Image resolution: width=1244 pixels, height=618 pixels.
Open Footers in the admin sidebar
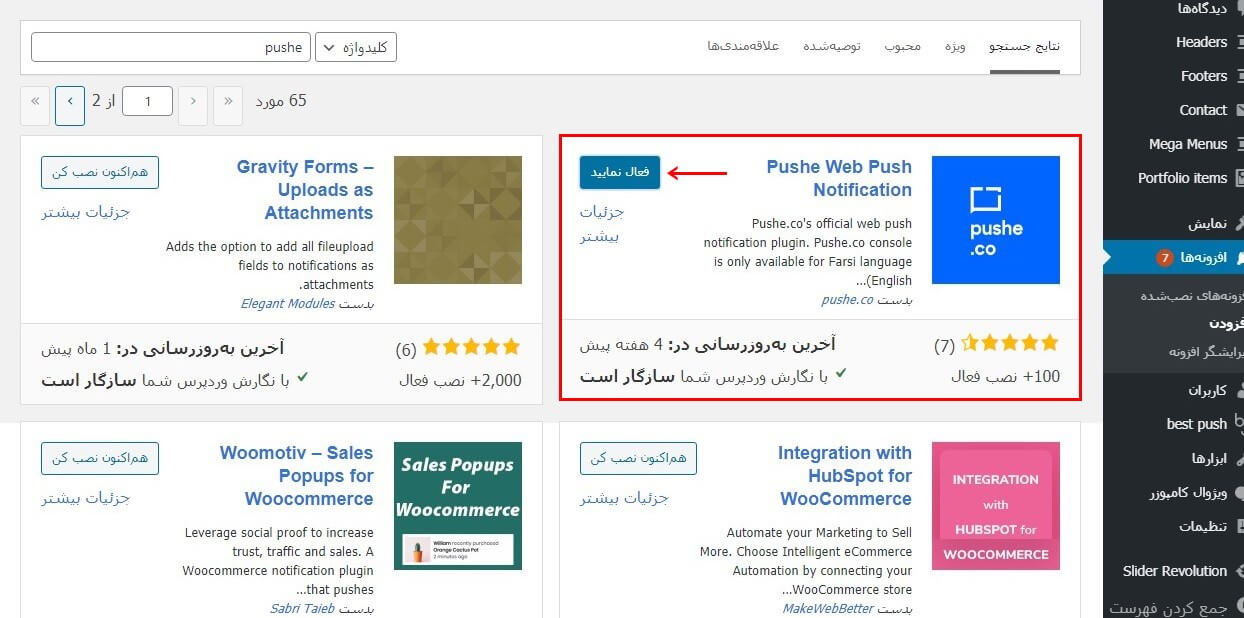click(x=1203, y=76)
